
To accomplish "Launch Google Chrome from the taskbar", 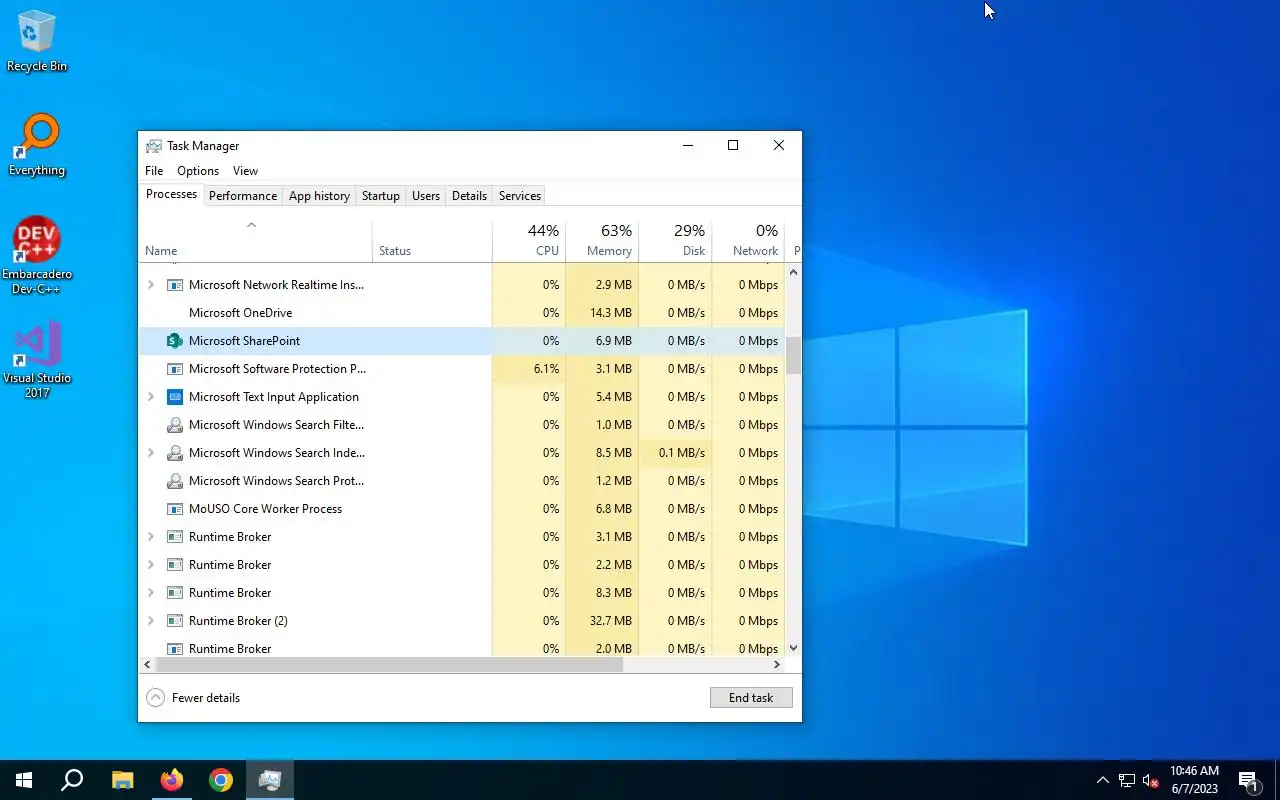I will pos(221,780).
